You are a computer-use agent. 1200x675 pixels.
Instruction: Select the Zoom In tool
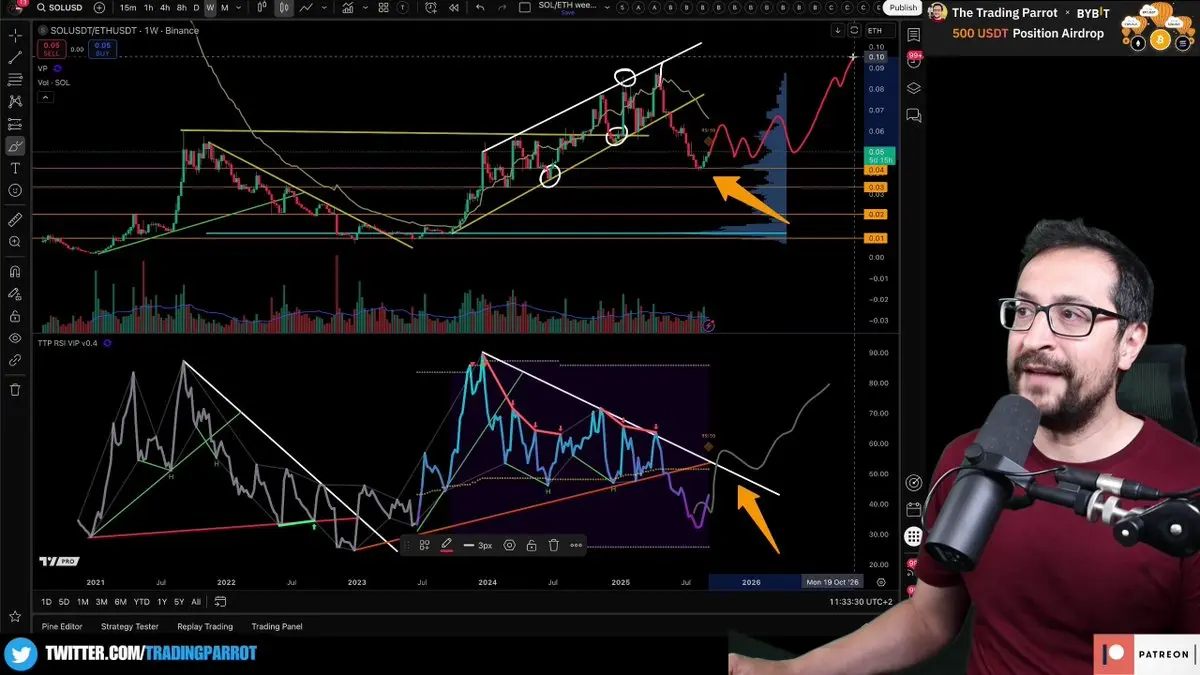pyautogui.click(x=15, y=242)
